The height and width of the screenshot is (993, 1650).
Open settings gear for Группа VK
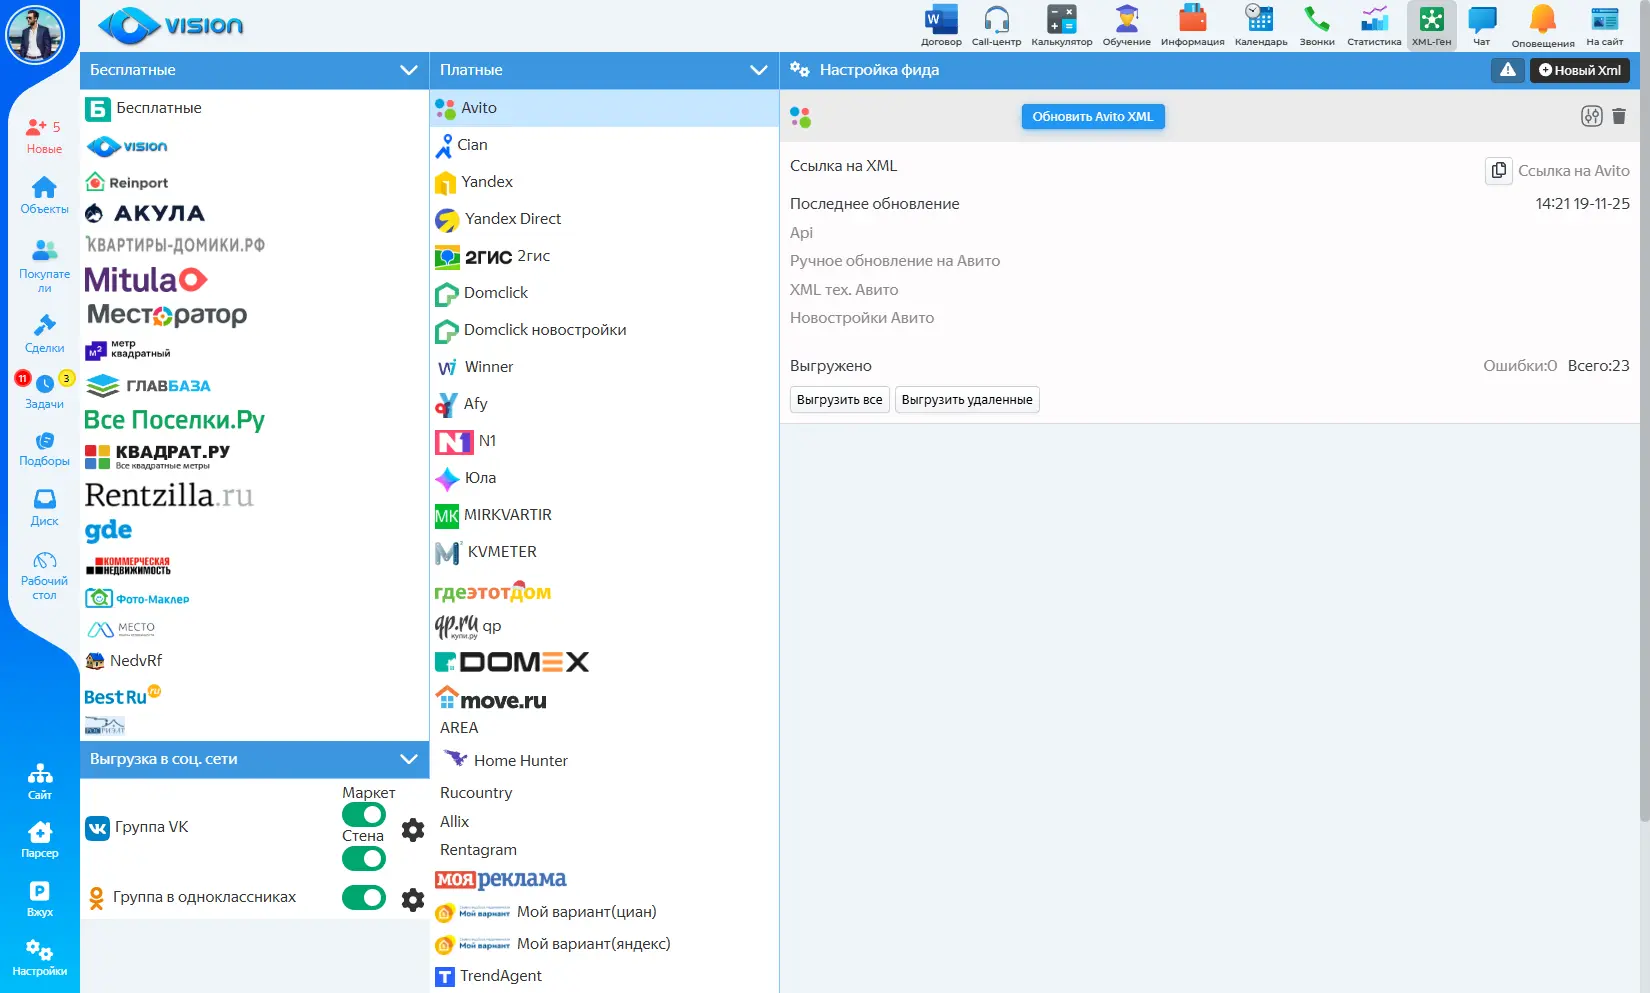click(413, 830)
